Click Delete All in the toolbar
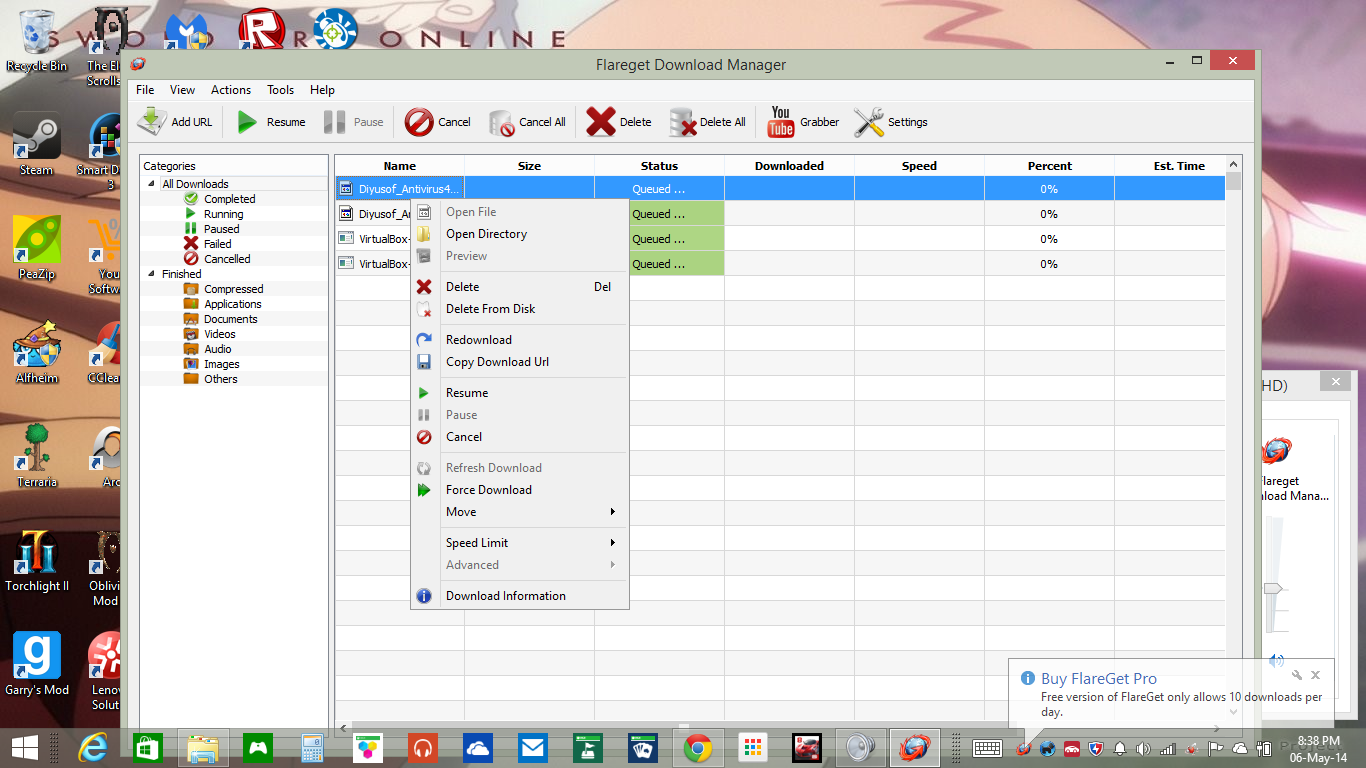The height and width of the screenshot is (768, 1366). coord(707,122)
